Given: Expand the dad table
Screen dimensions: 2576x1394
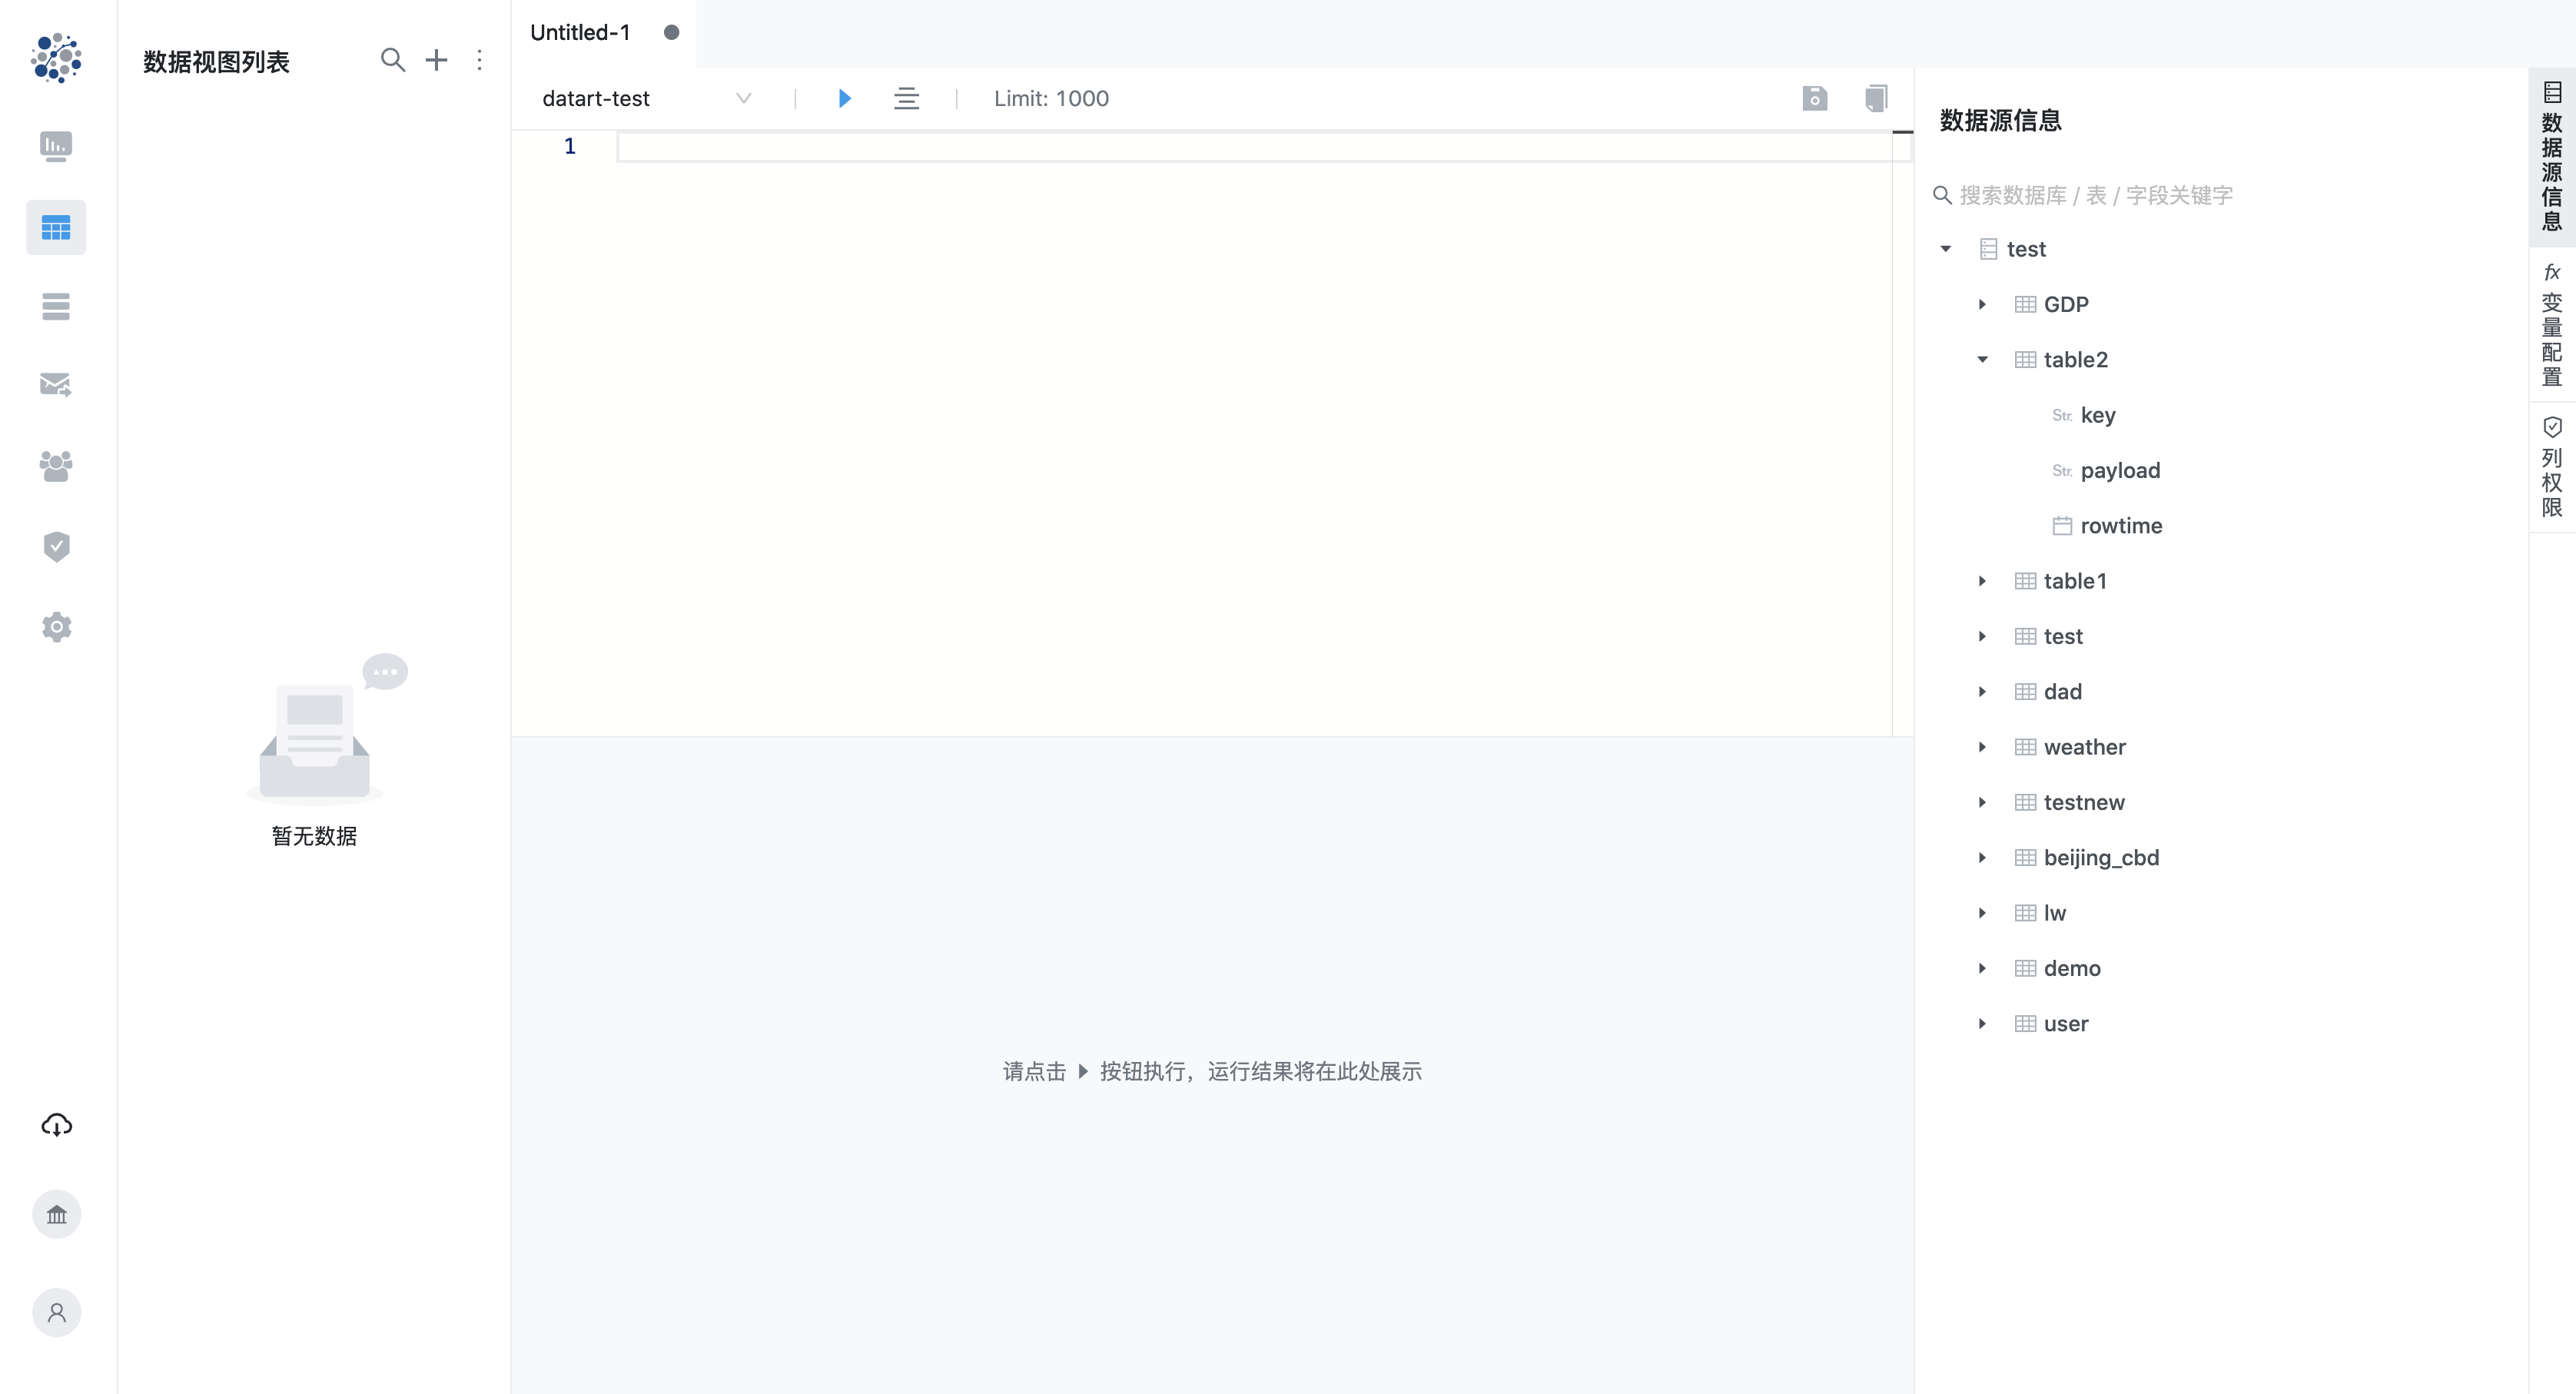Looking at the screenshot, I should [x=1982, y=692].
